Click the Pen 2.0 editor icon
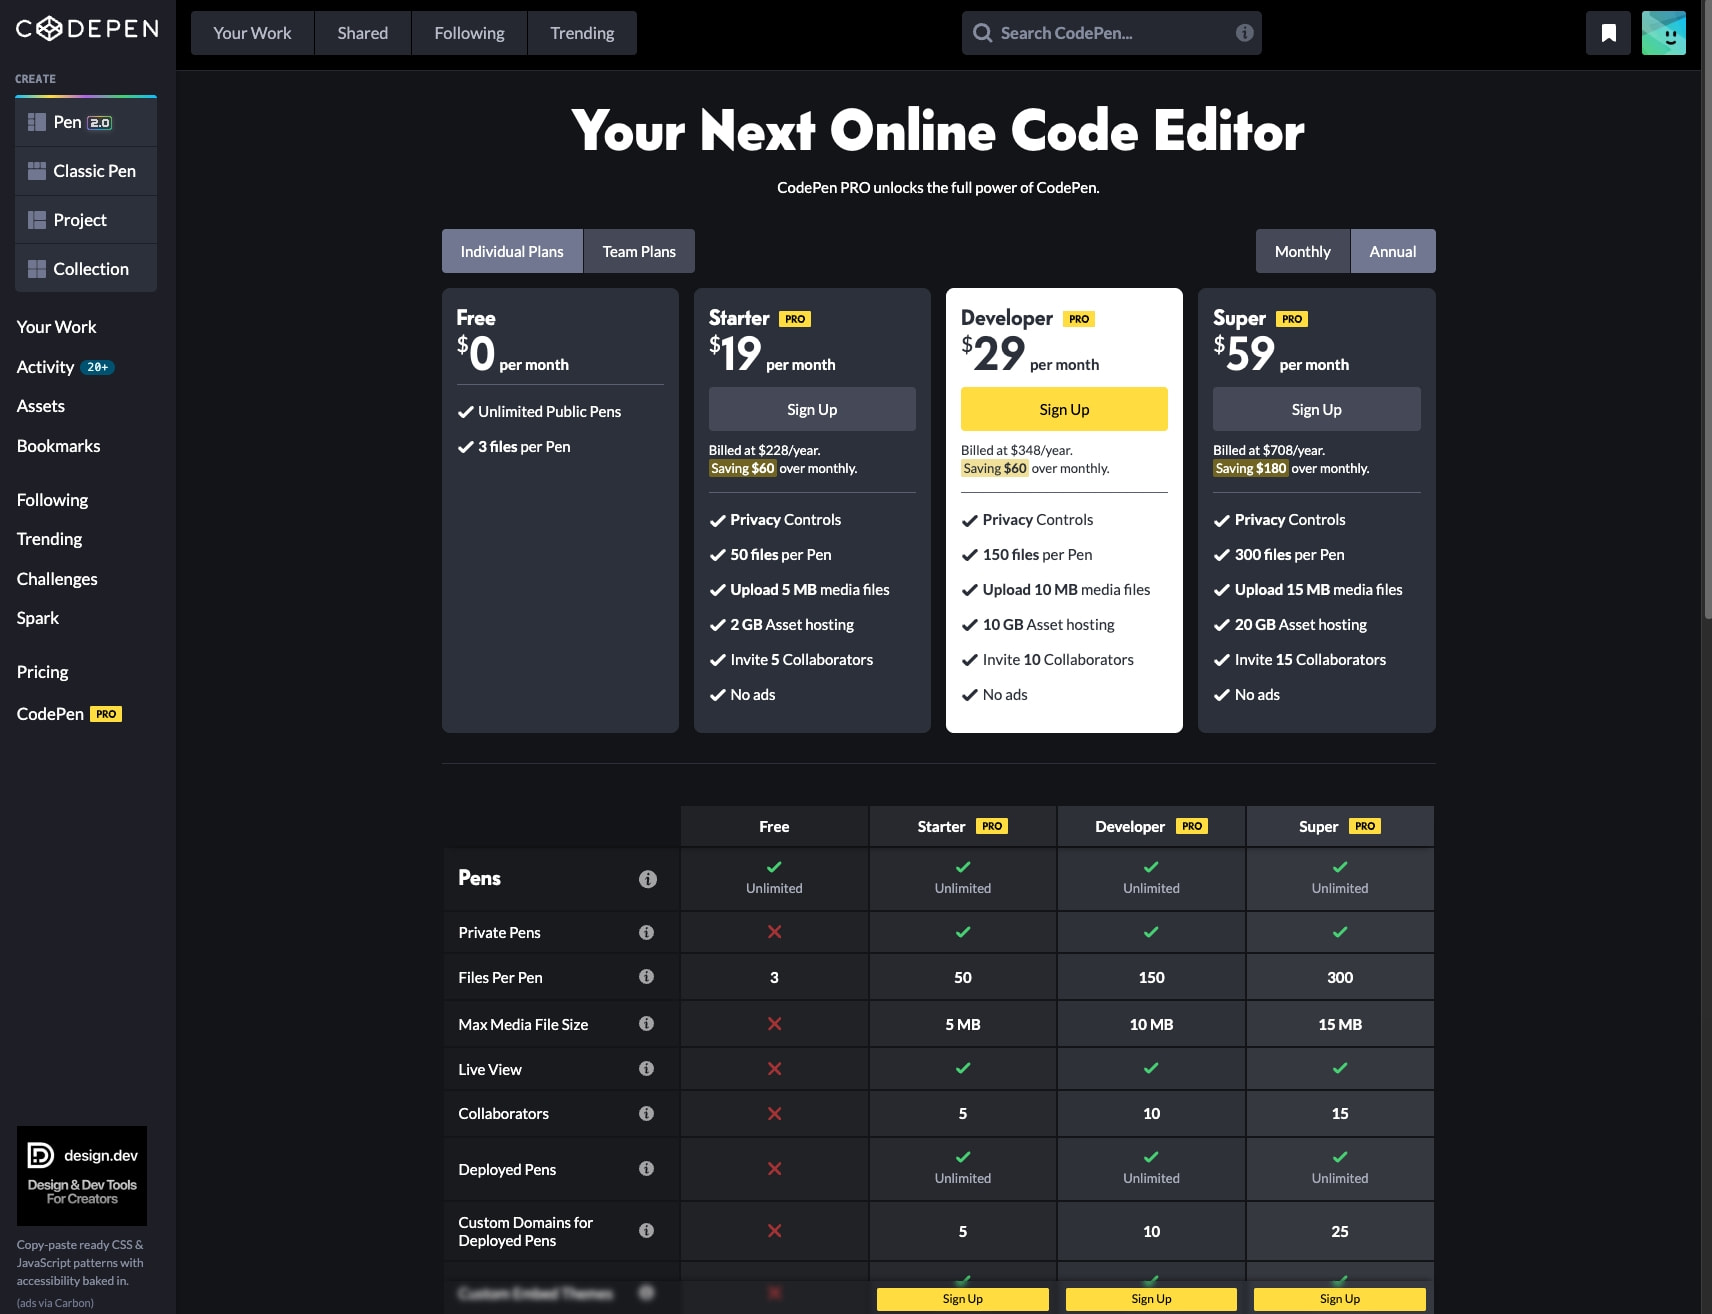Screen dimensions: 1712x1314 [37, 122]
